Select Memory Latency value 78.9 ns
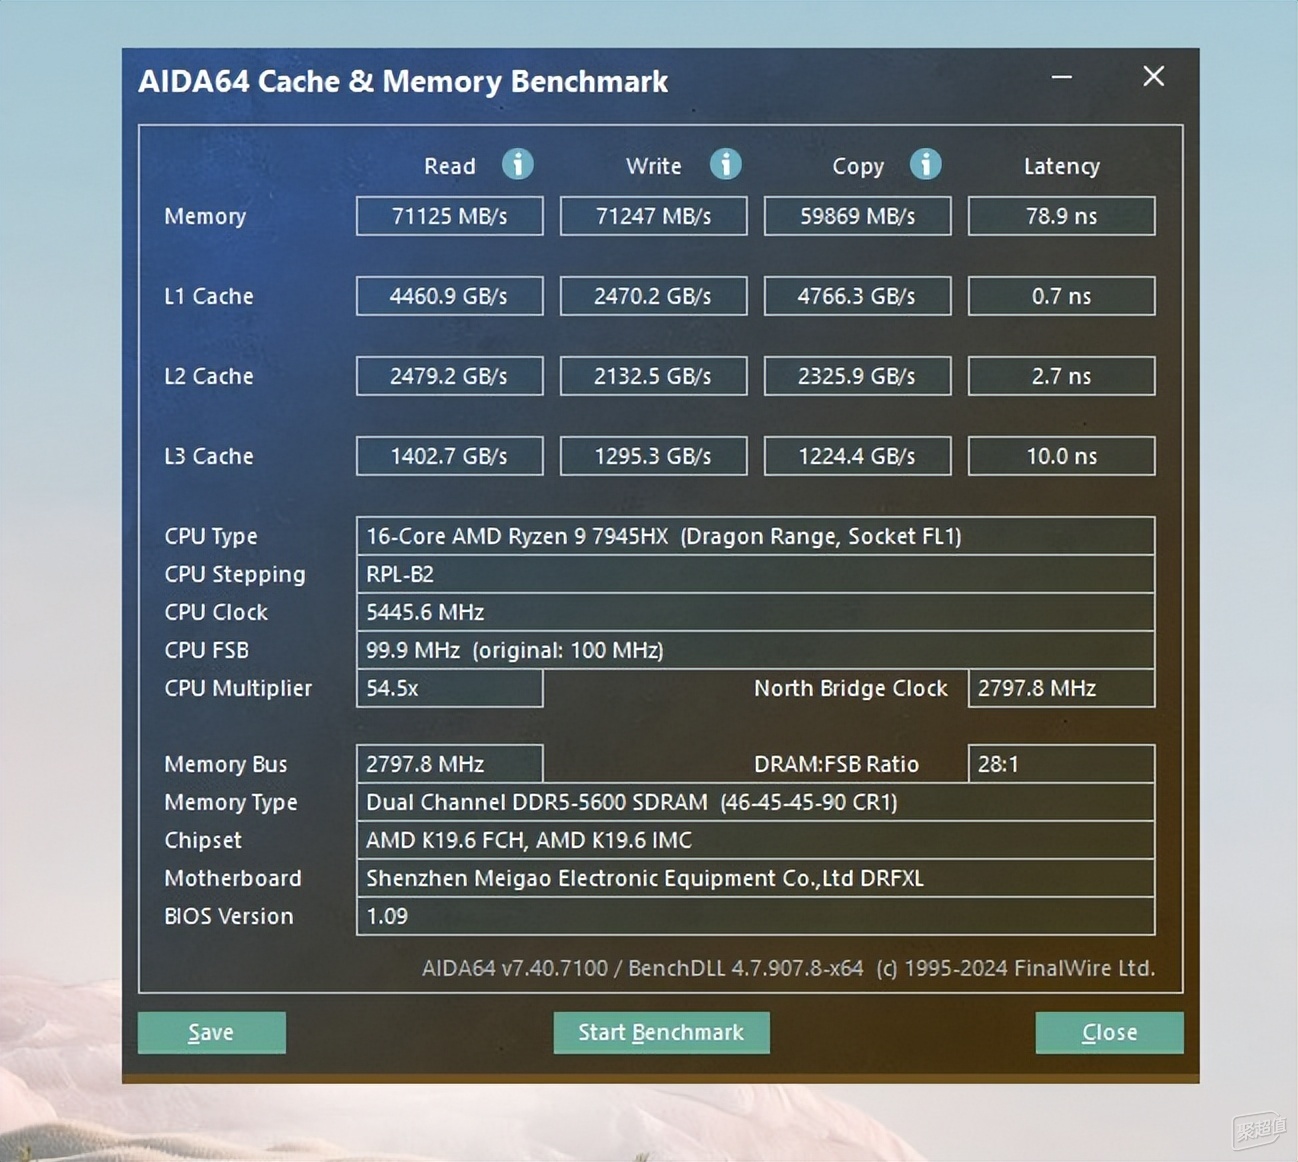Viewport: 1298px width, 1162px height. click(x=1062, y=216)
